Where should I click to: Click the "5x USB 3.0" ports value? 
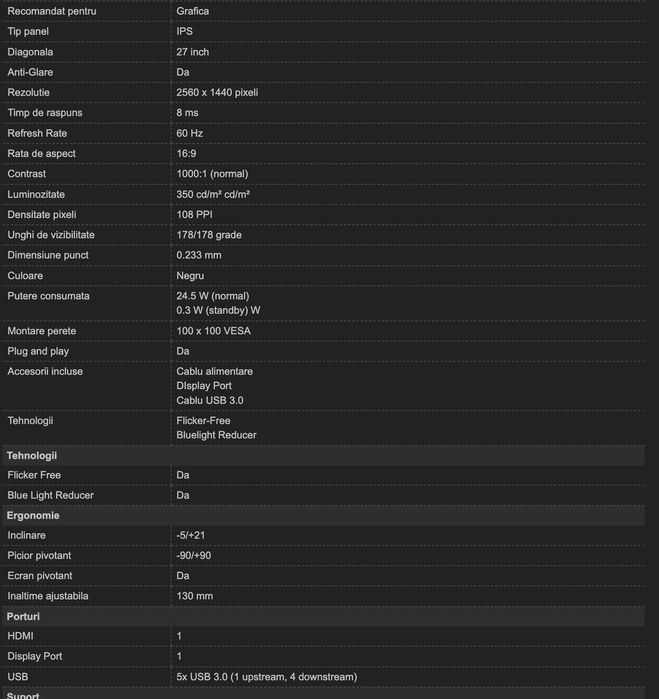[x=266, y=677]
